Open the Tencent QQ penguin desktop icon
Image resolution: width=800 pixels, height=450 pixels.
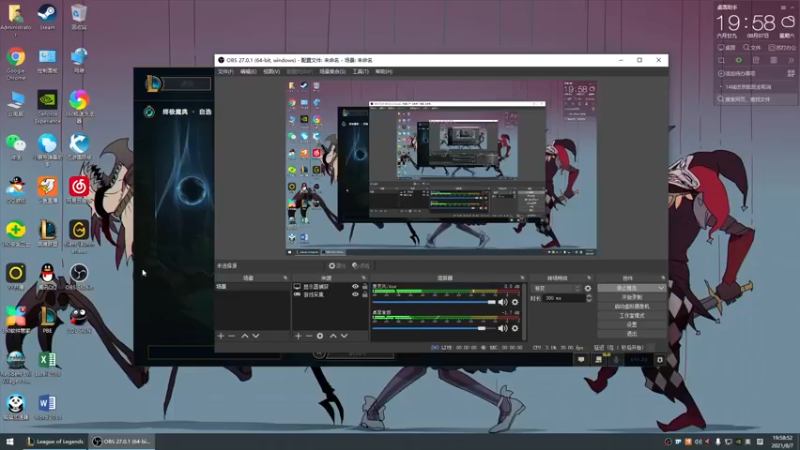tap(47, 277)
